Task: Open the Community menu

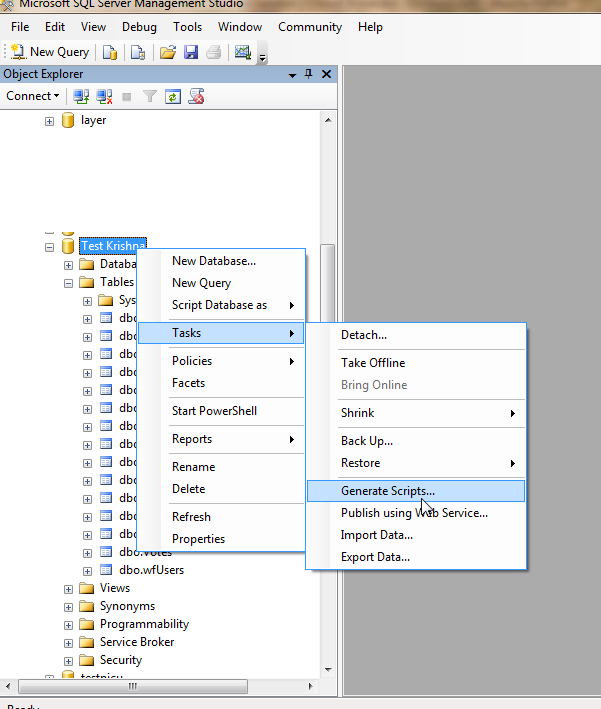Action: tap(310, 27)
